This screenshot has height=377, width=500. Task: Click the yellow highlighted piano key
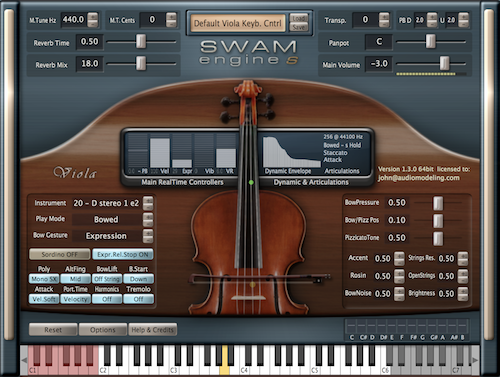pyautogui.click(x=224, y=369)
